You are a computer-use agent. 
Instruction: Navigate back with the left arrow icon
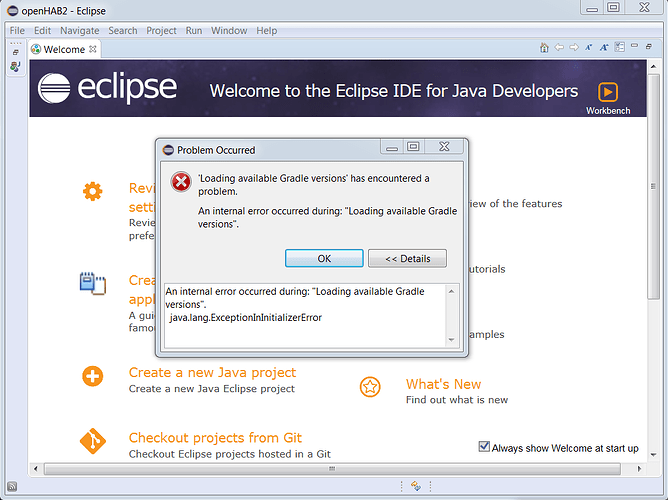(559, 47)
